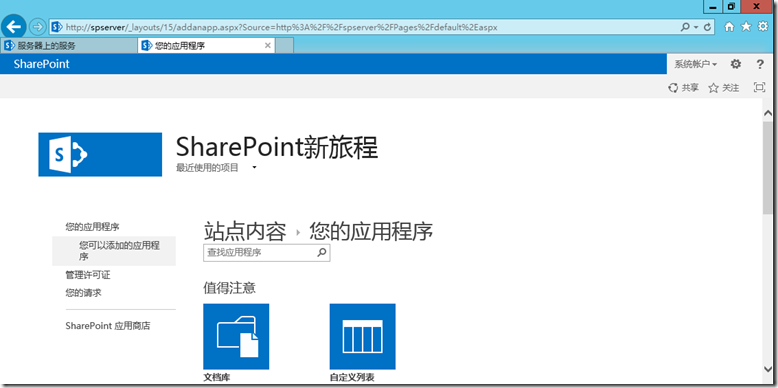This screenshot has height=388, width=778.
Task: Expand the navigation dropdown arrow beside 最近使用的项目
Action: point(255,168)
